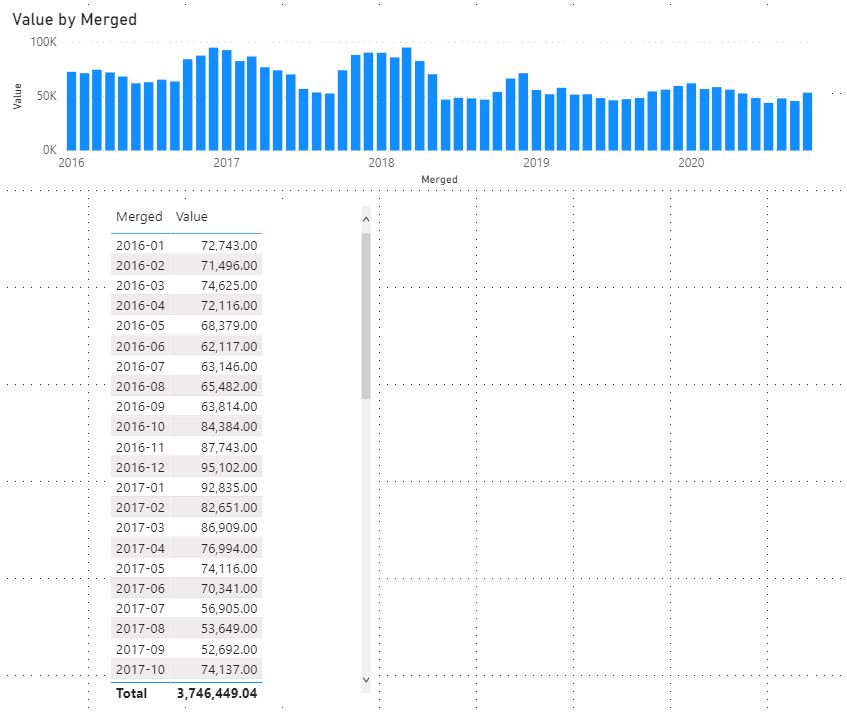Click the last bar of the chart
This screenshot has width=847, height=714.
[808, 122]
